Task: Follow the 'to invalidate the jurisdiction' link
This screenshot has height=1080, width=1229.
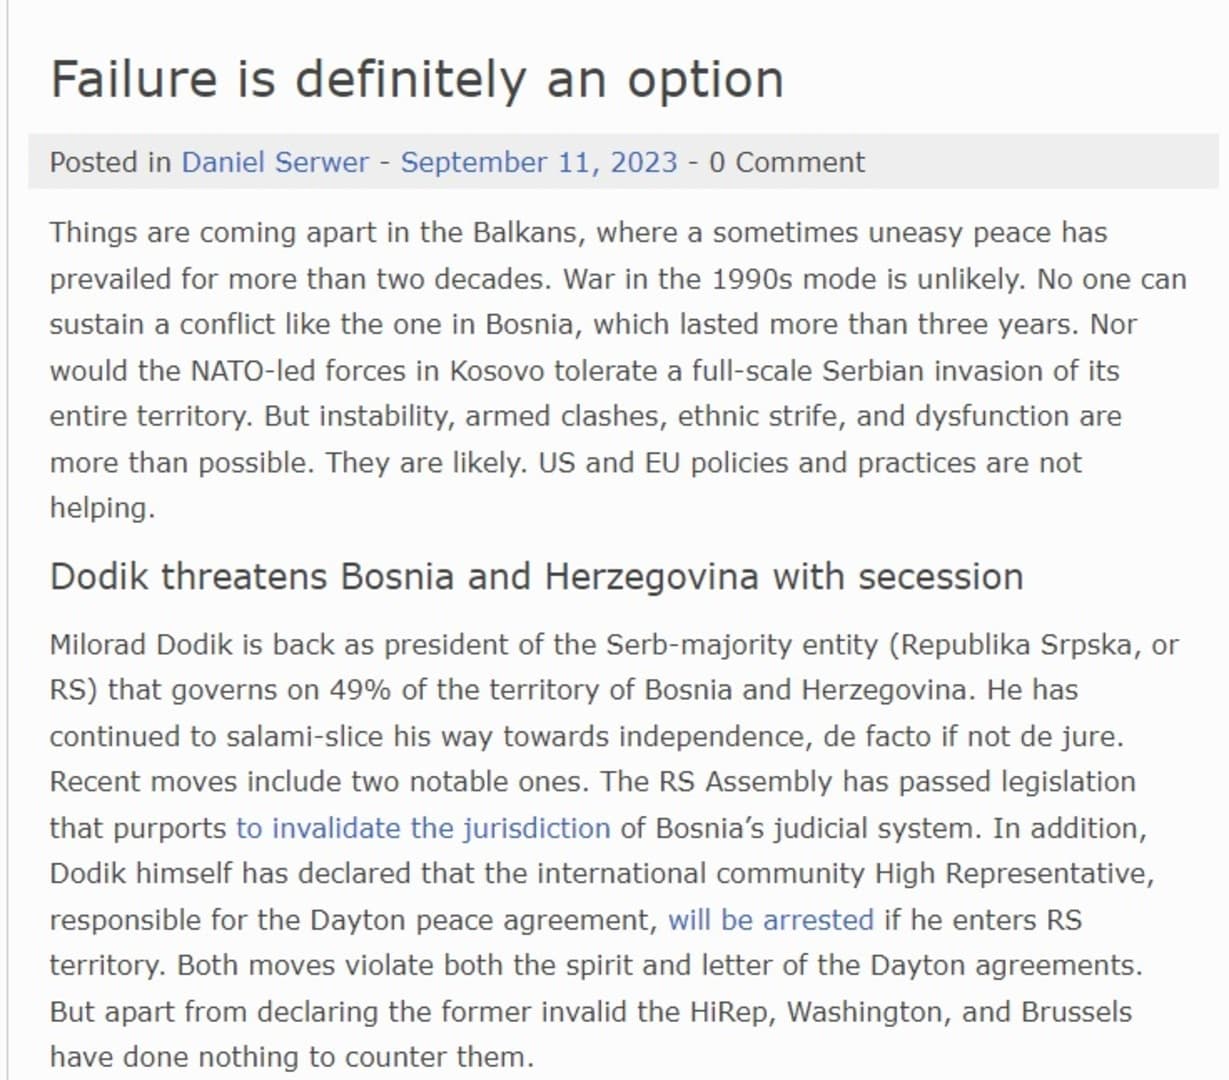Action: coord(423,828)
